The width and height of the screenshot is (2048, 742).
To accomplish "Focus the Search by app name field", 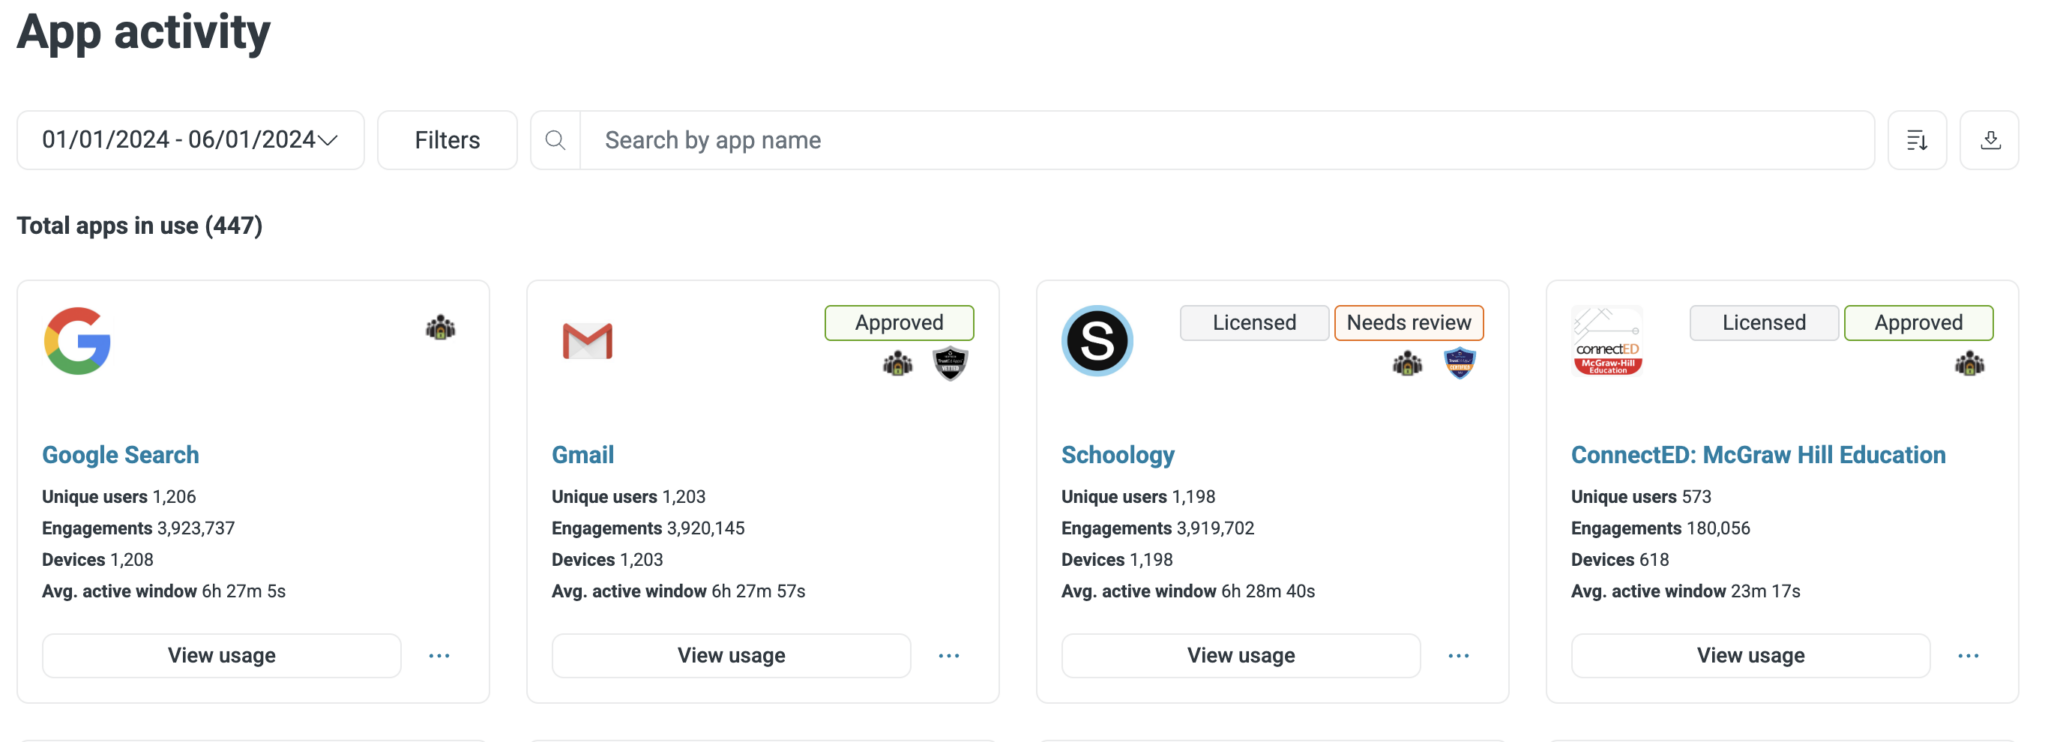I will click(x=1225, y=140).
